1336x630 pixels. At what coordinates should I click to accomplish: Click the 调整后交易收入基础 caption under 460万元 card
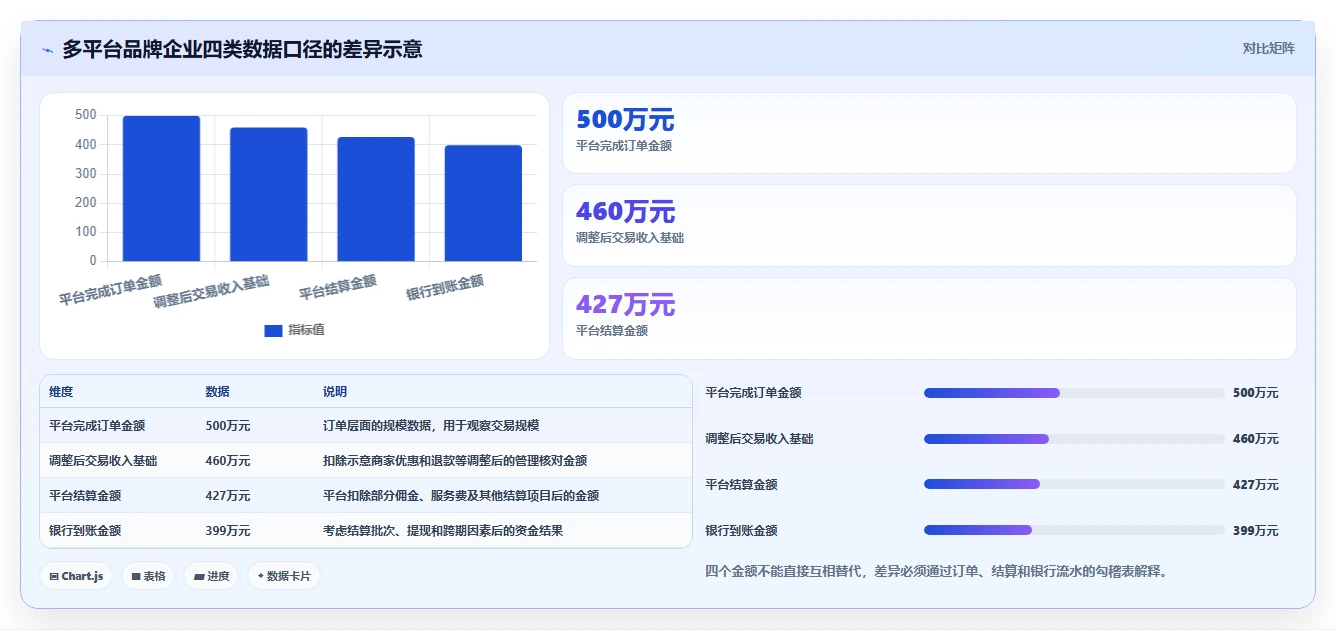(x=630, y=238)
